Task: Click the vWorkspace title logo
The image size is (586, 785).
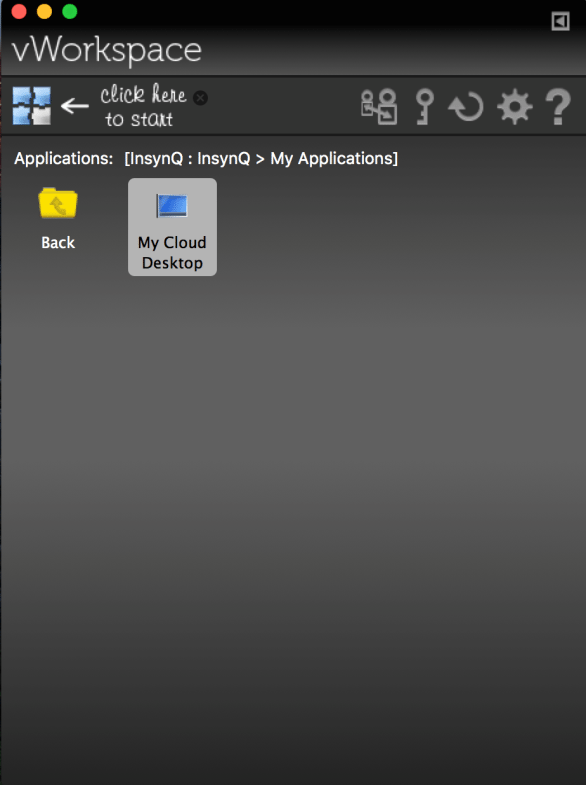Action: (107, 50)
